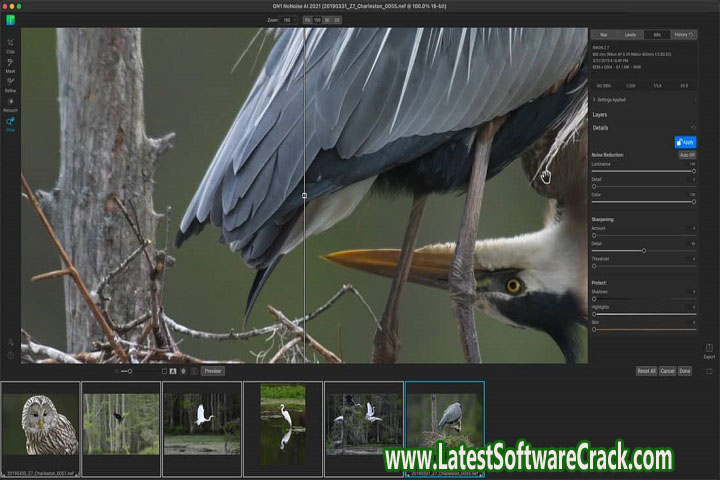Adjust the Protect Shadows slider
The height and width of the screenshot is (480, 720).
pos(644,299)
